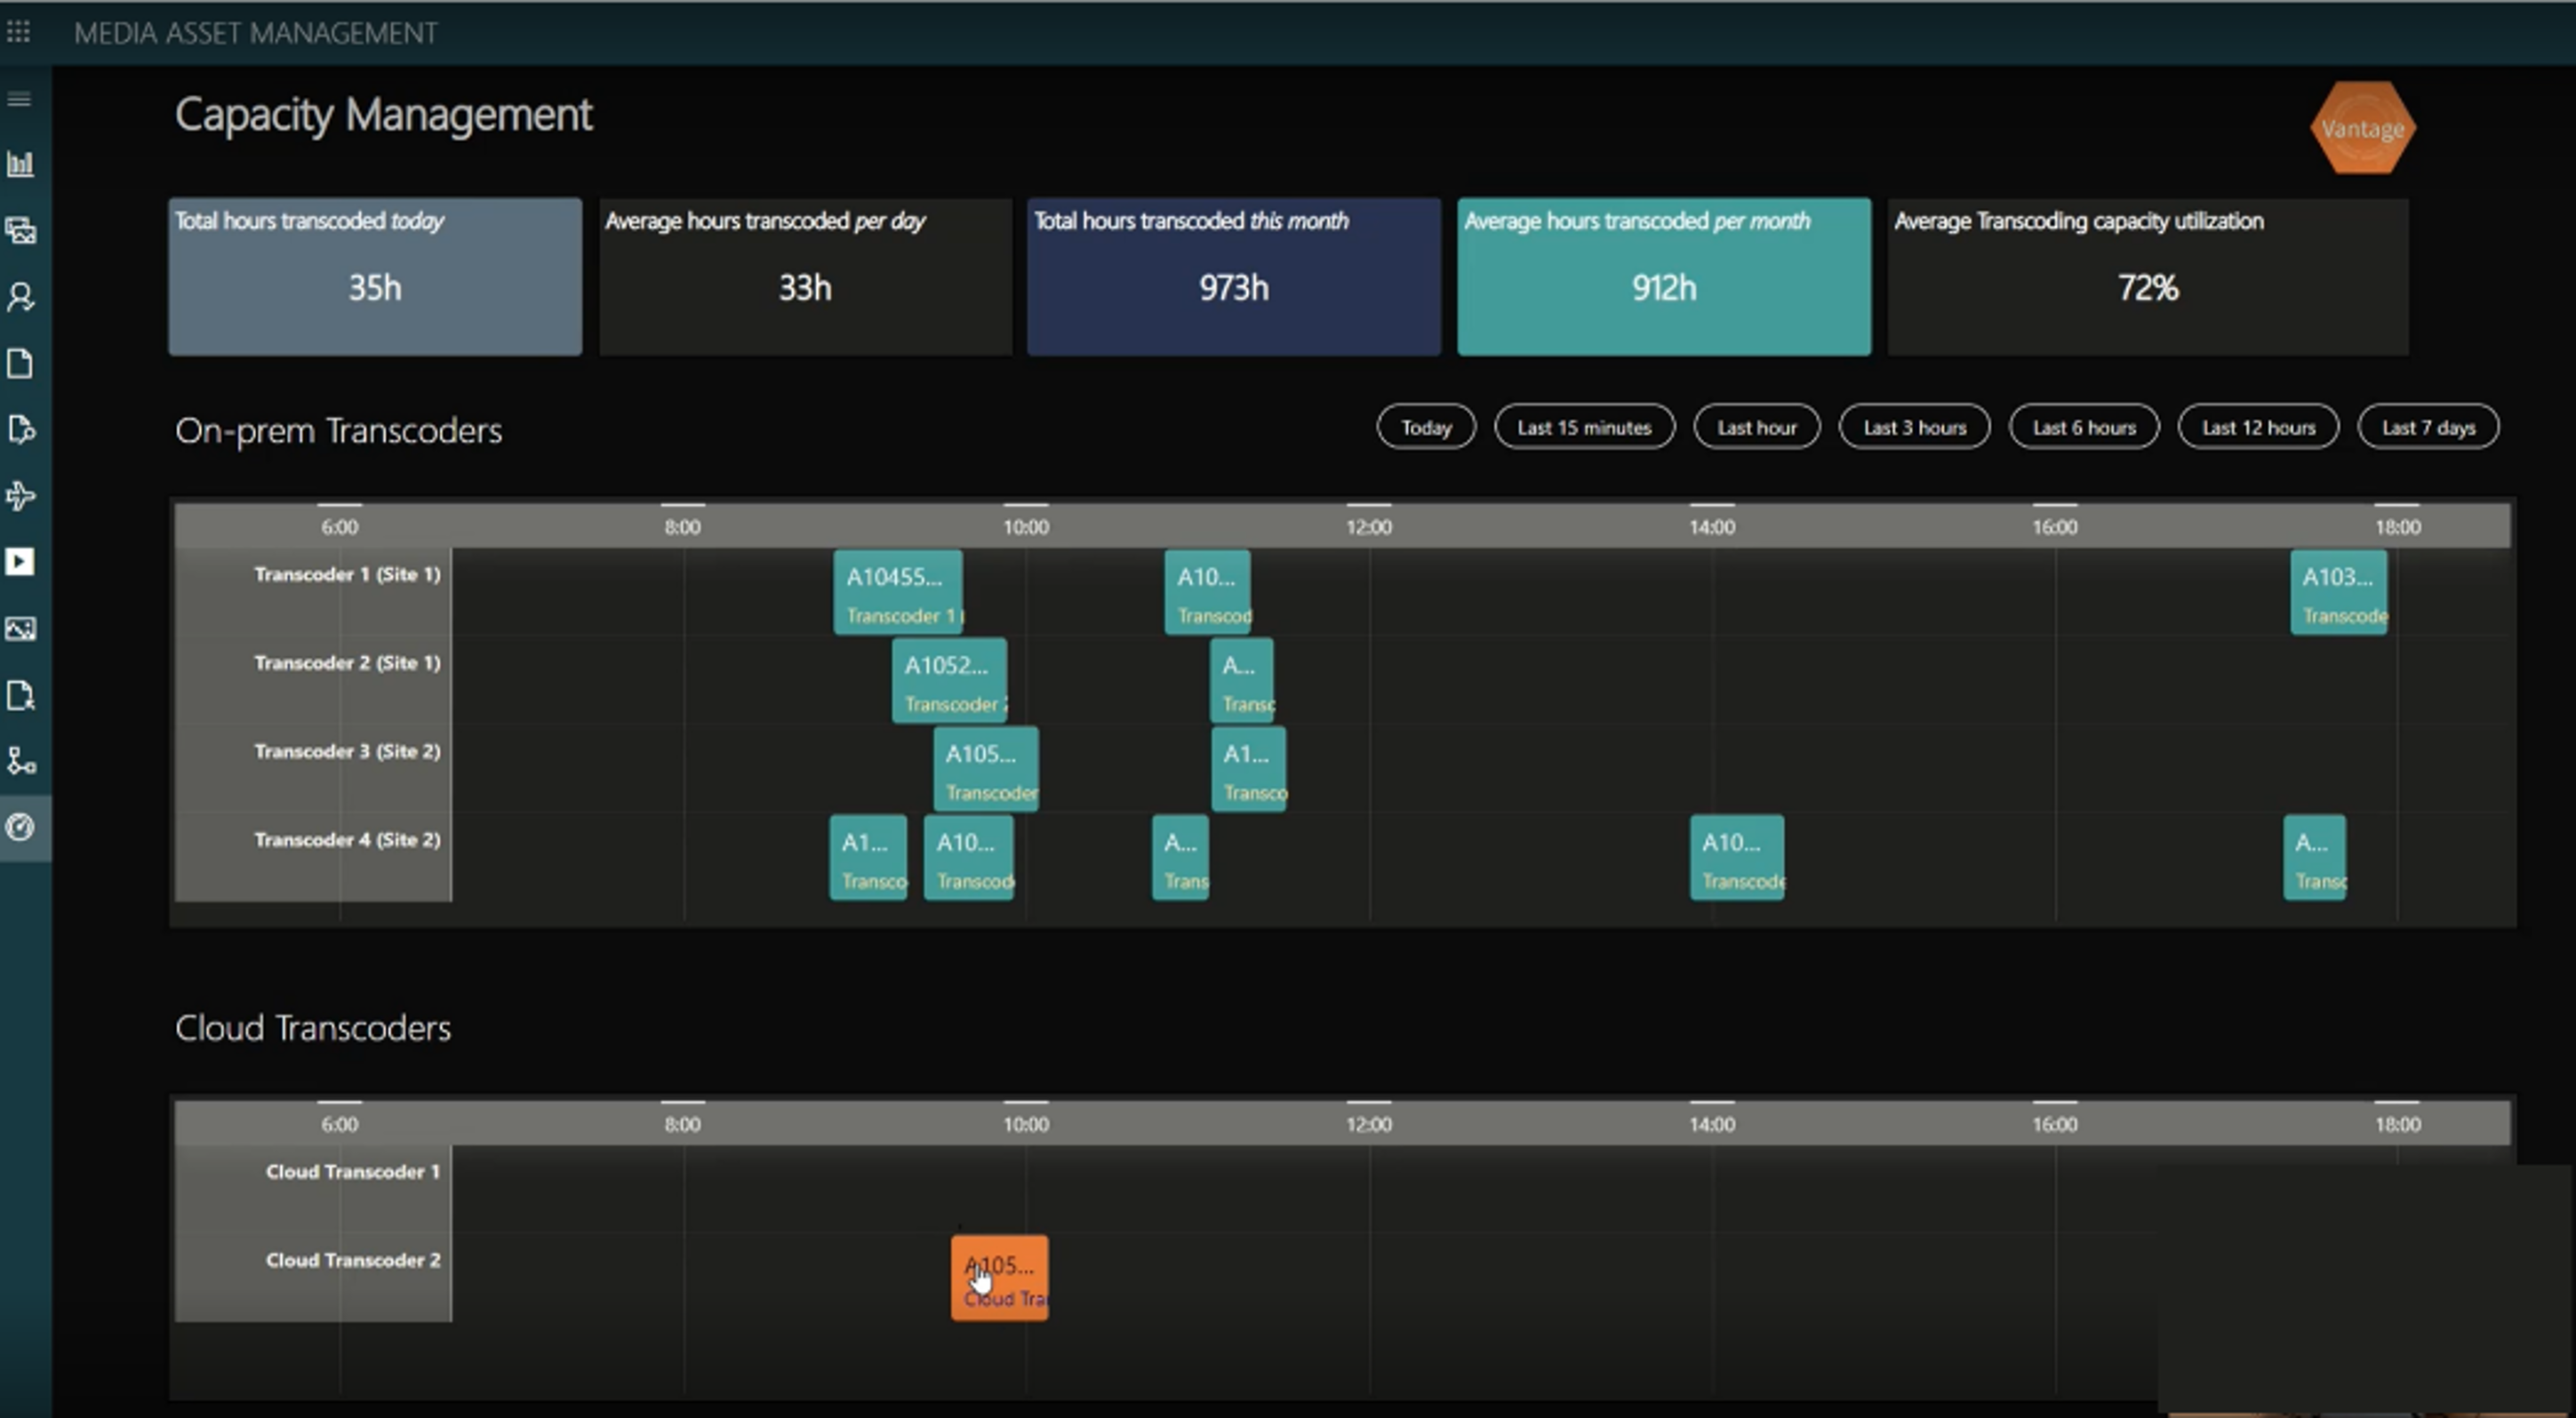2576x1418 pixels.
Task: Select the stacked media library sidebar icon
Action: point(20,231)
